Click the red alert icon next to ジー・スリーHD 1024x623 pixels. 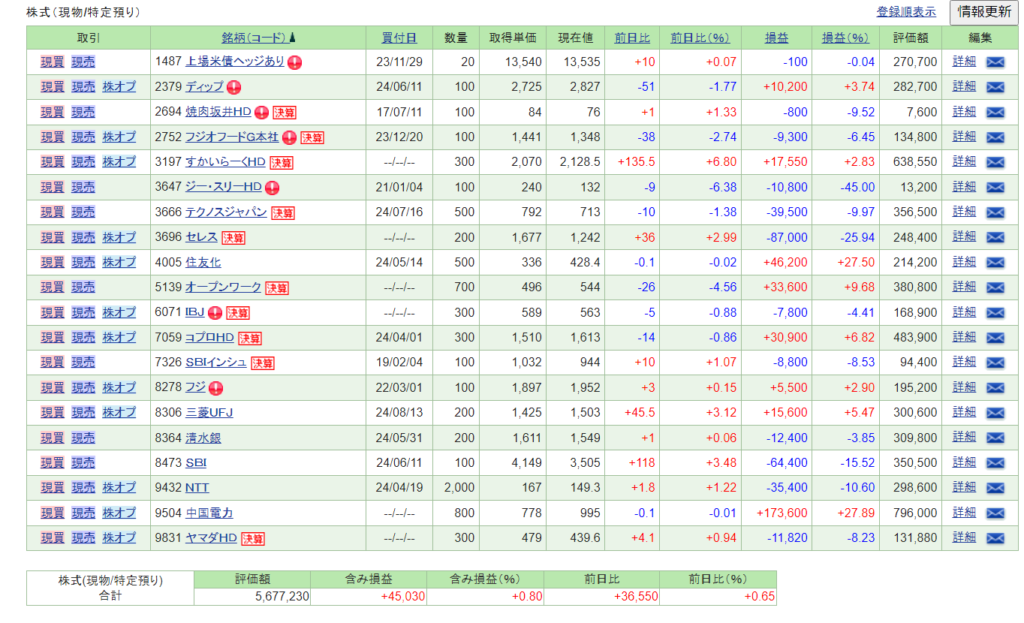pyautogui.click(x=271, y=187)
